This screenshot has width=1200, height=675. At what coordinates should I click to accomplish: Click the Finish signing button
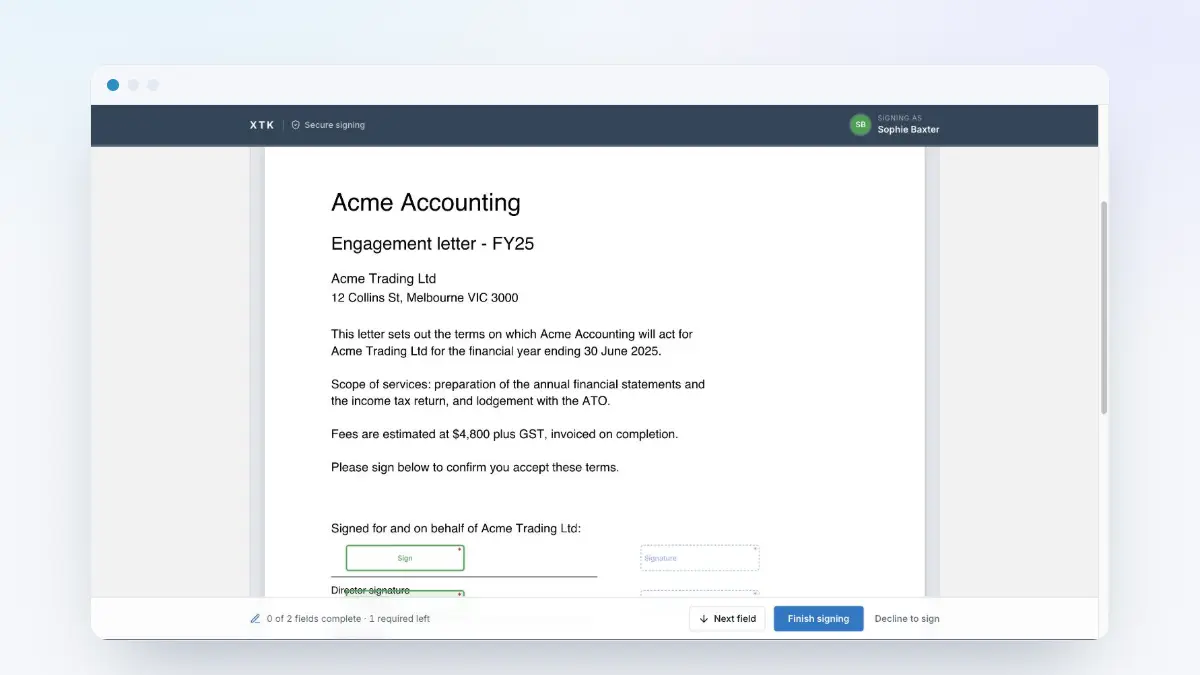818,619
